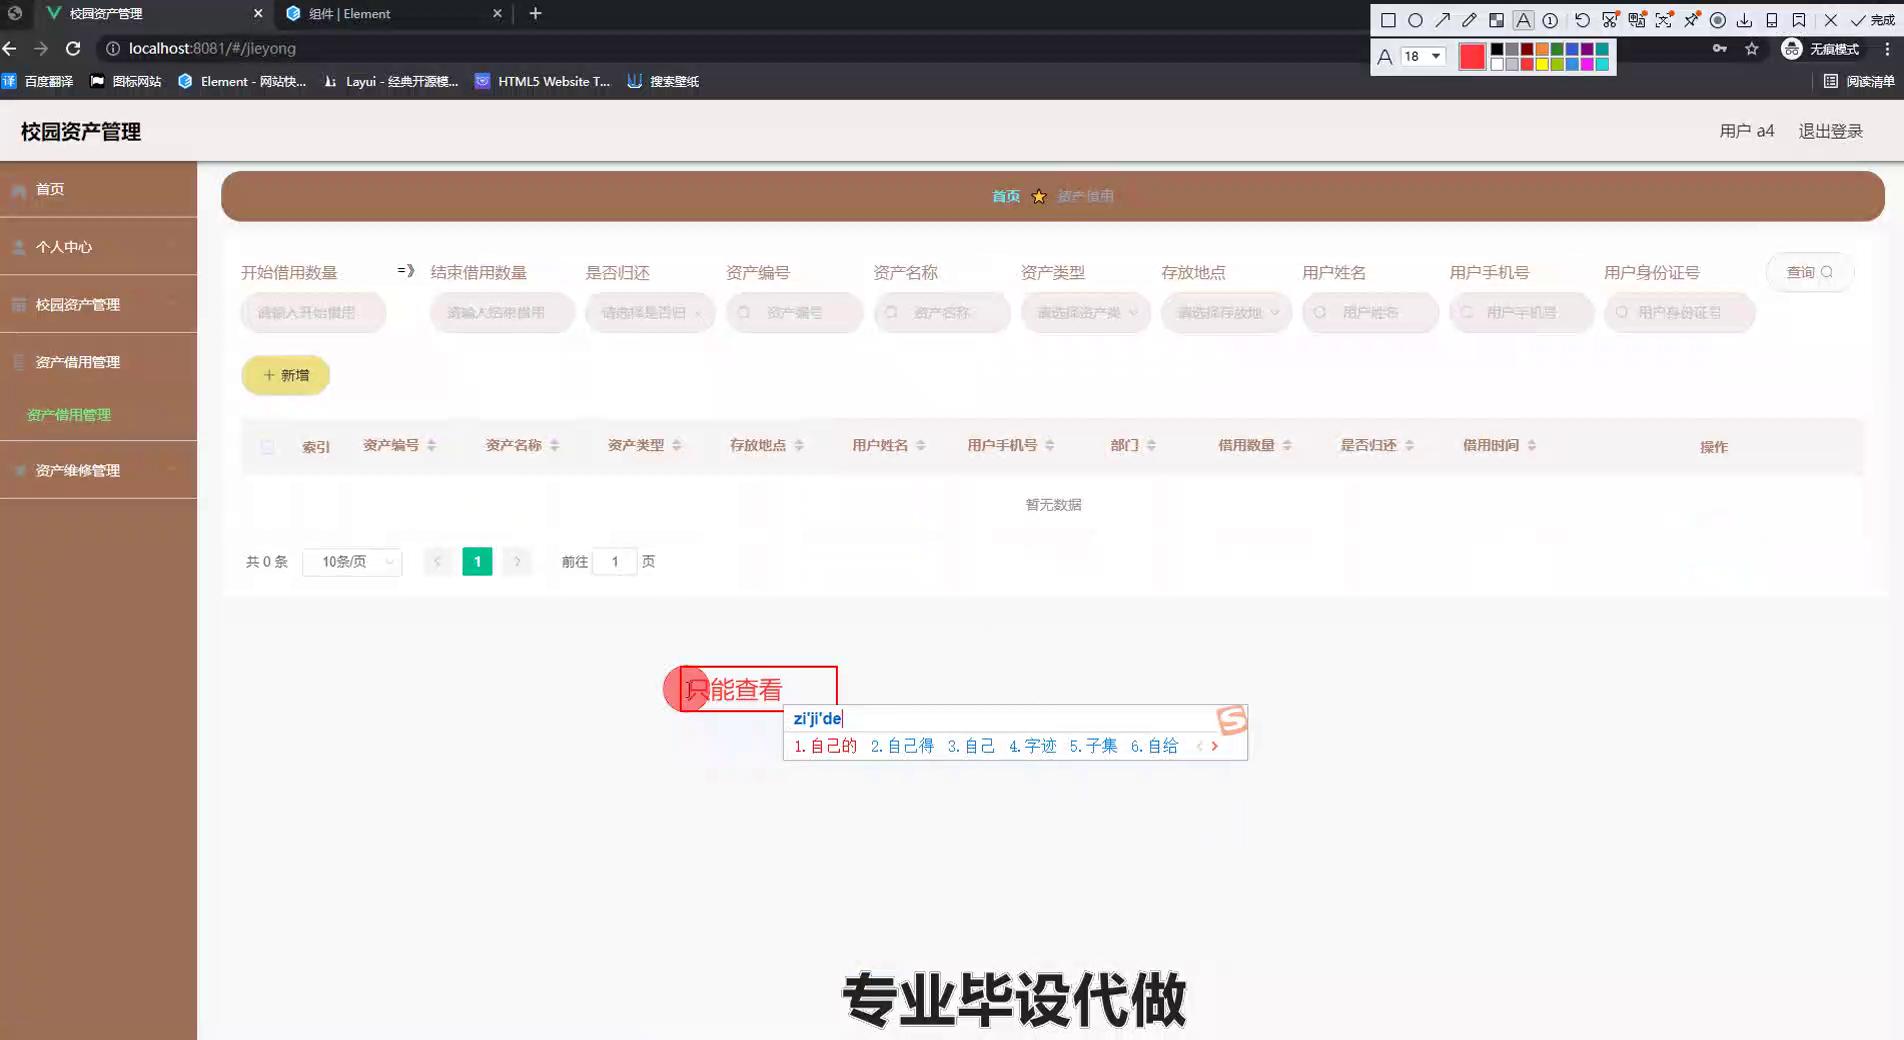Save screenshot with download icon
Screen dimensions: 1904x1040
coord(1744,20)
